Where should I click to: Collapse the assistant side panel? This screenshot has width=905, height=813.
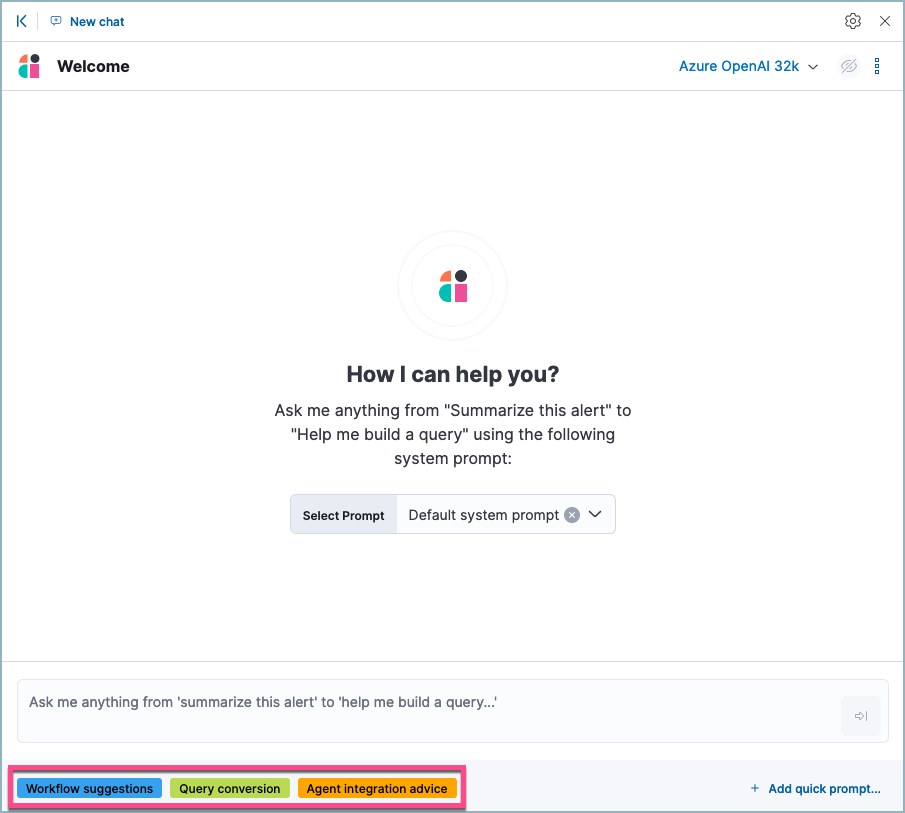(21, 21)
